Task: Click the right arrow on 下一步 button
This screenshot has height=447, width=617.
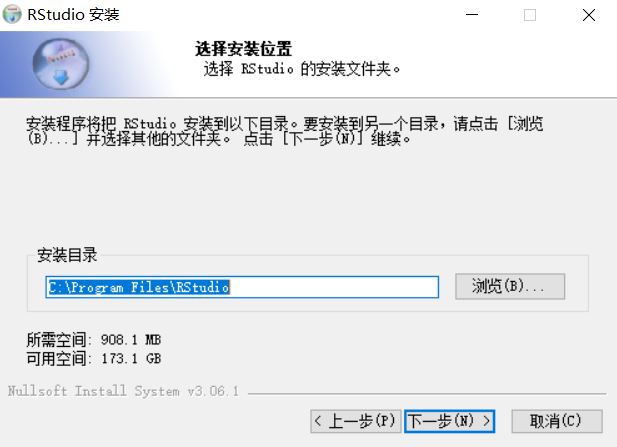Action: (x=487, y=421)
